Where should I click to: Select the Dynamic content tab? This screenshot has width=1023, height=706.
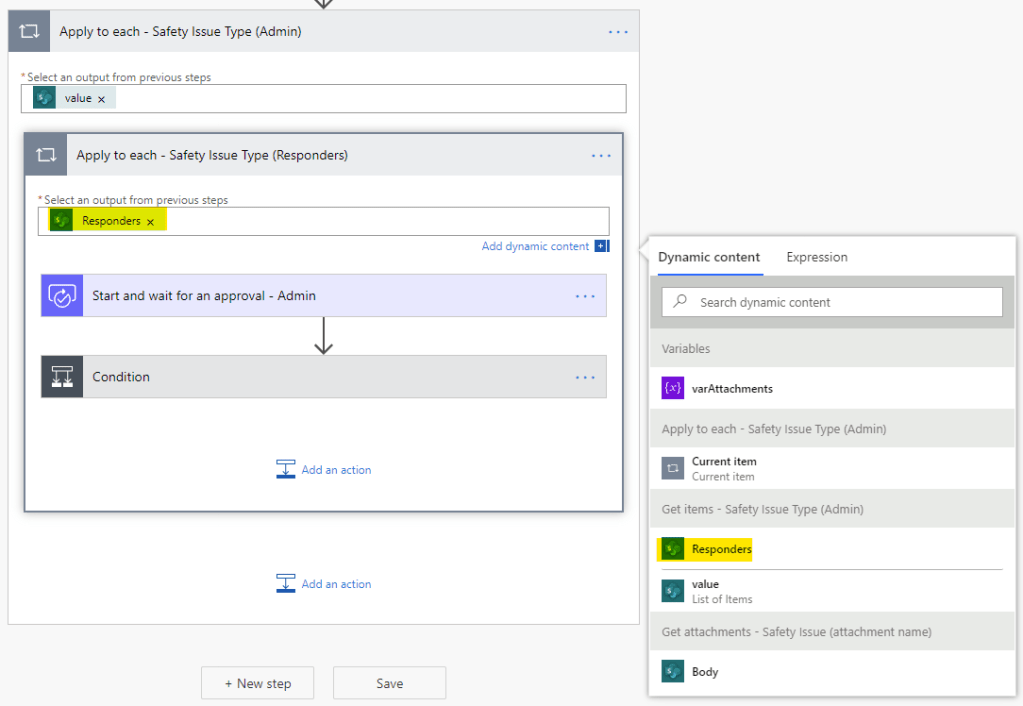point(708,257)
